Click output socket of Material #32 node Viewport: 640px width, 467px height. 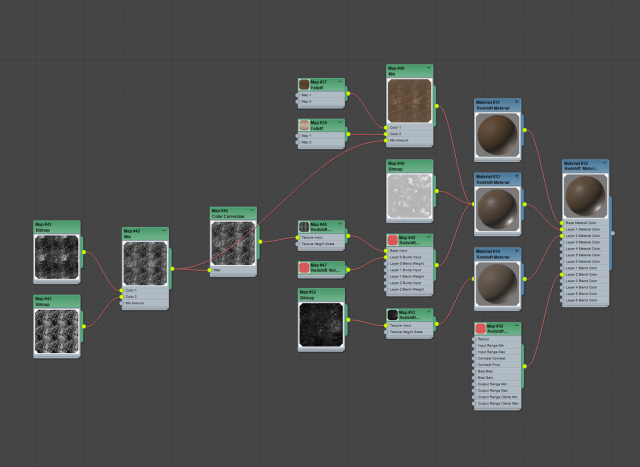(x=613, y=233)
